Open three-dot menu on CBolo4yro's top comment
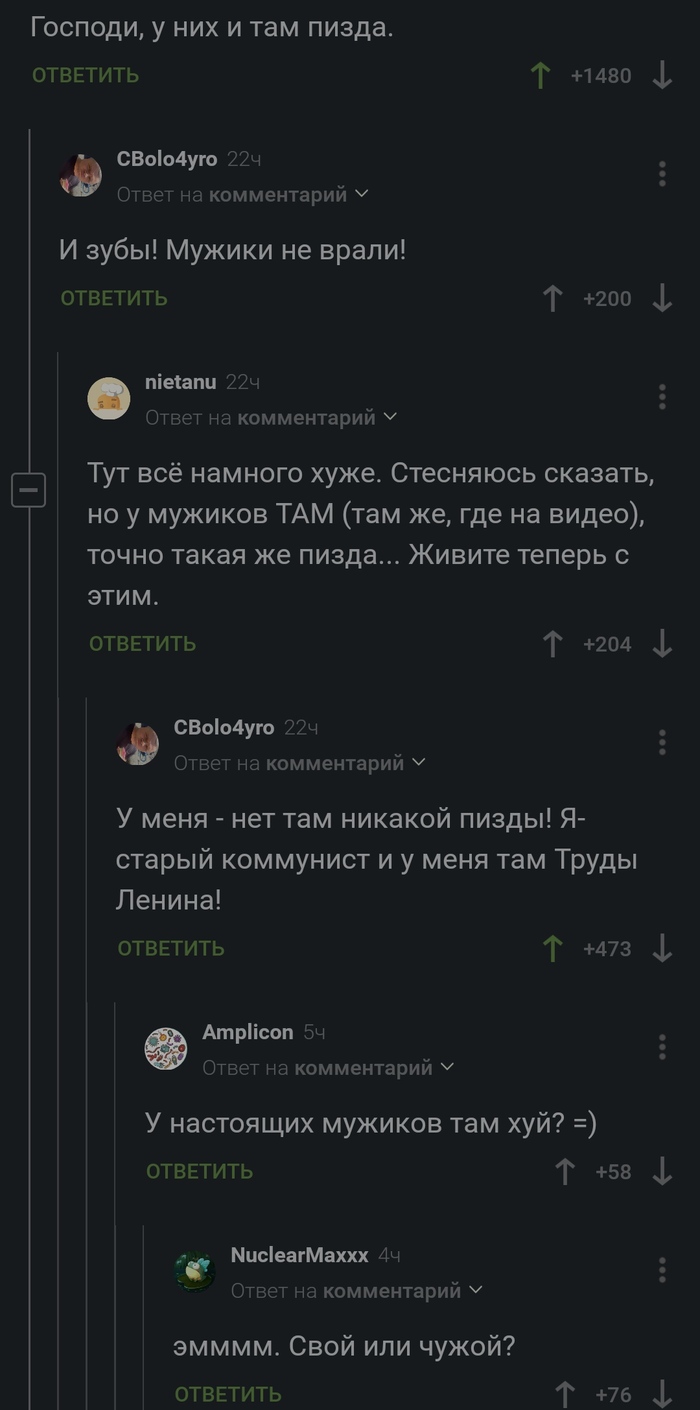Viewport: 700px width, 1410px height. pyautogui.click(x=661, y=174)
